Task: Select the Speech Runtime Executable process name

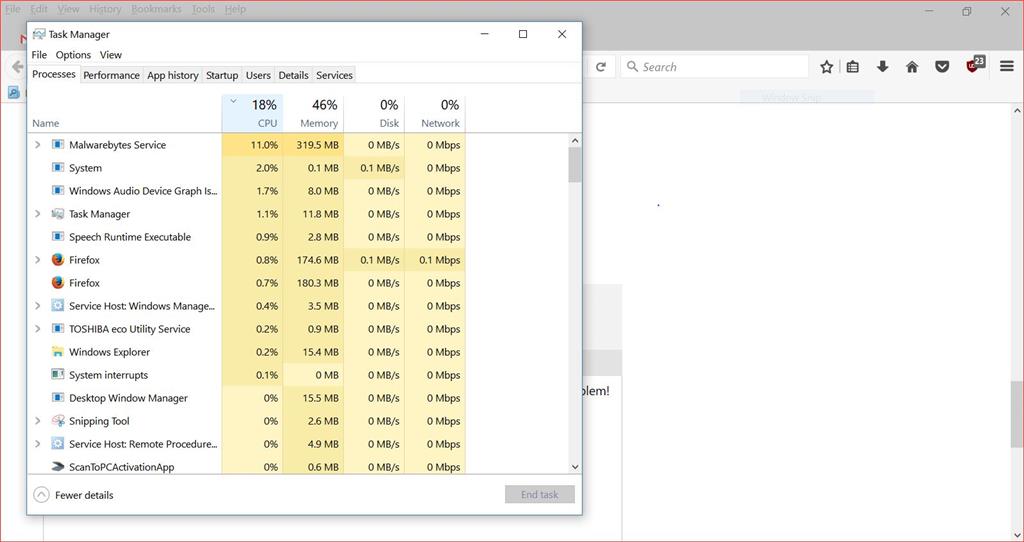Action: pos(130,237)
